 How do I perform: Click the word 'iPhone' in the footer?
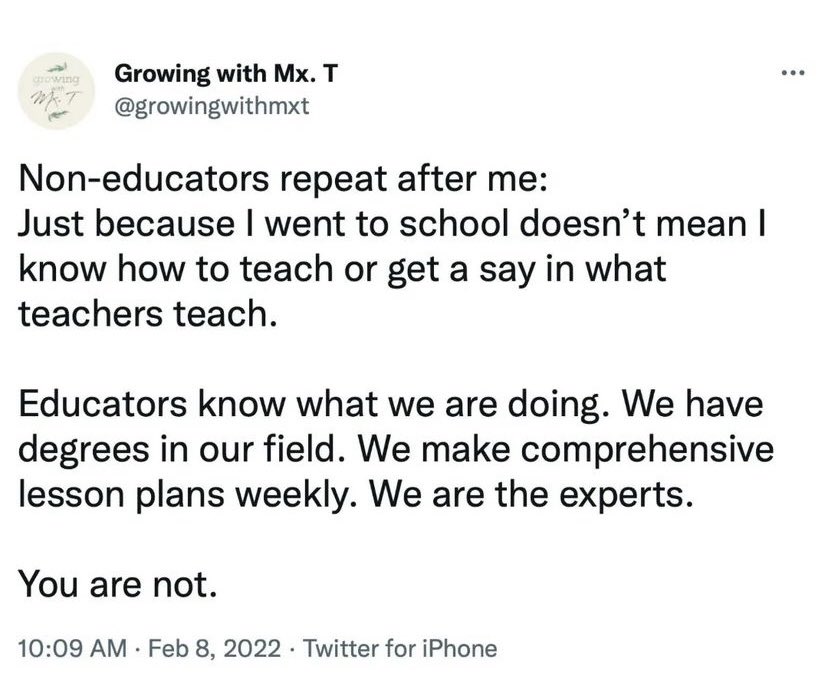[x=459, y=648]
